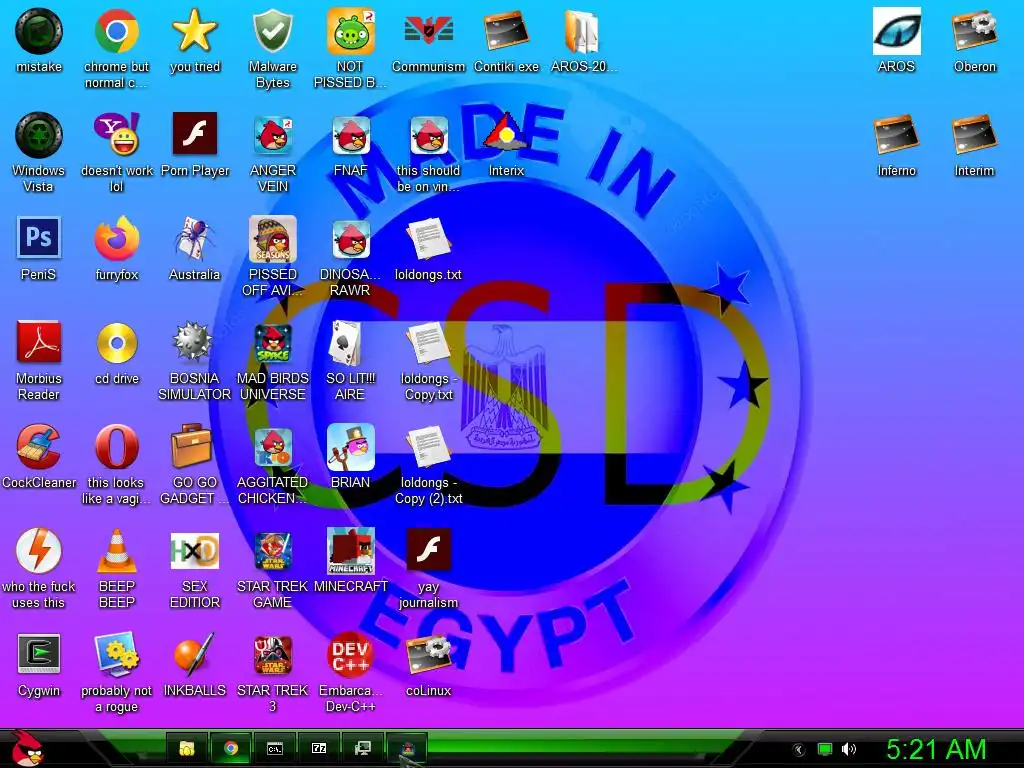
Task: Open the BRIAN slingshot bird icon
Action: 351,447
